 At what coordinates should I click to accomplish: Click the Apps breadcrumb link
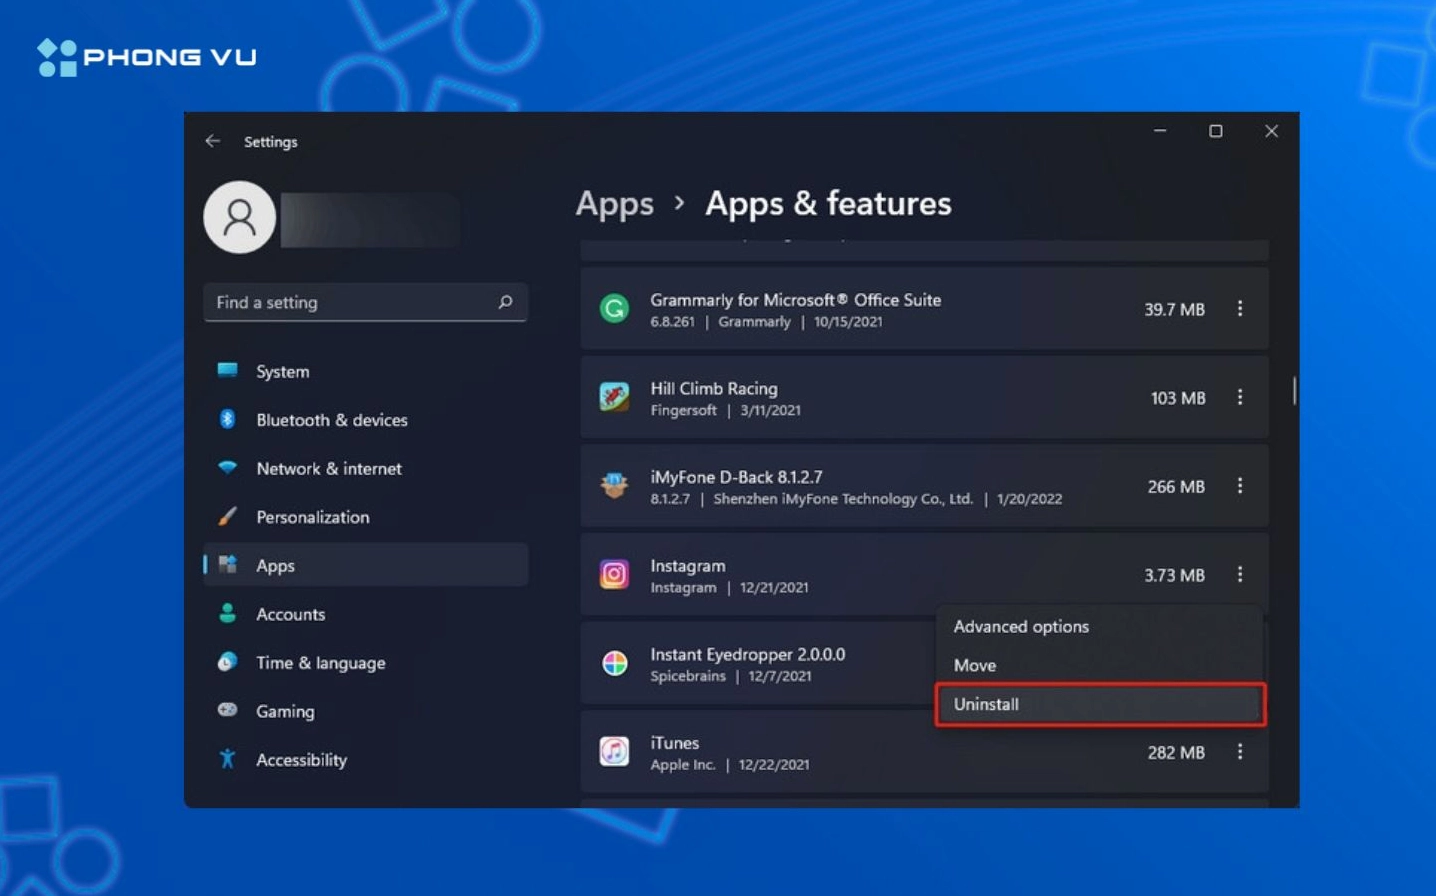(614, 204)
